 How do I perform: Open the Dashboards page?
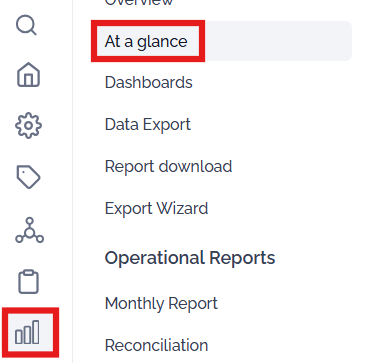click(x=148, y=82)
